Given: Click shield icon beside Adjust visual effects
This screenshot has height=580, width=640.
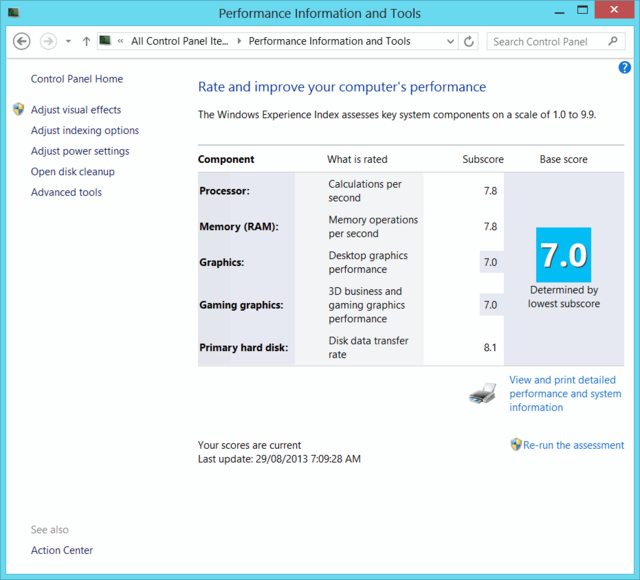Looking at the screenshot, I should 18,109.
